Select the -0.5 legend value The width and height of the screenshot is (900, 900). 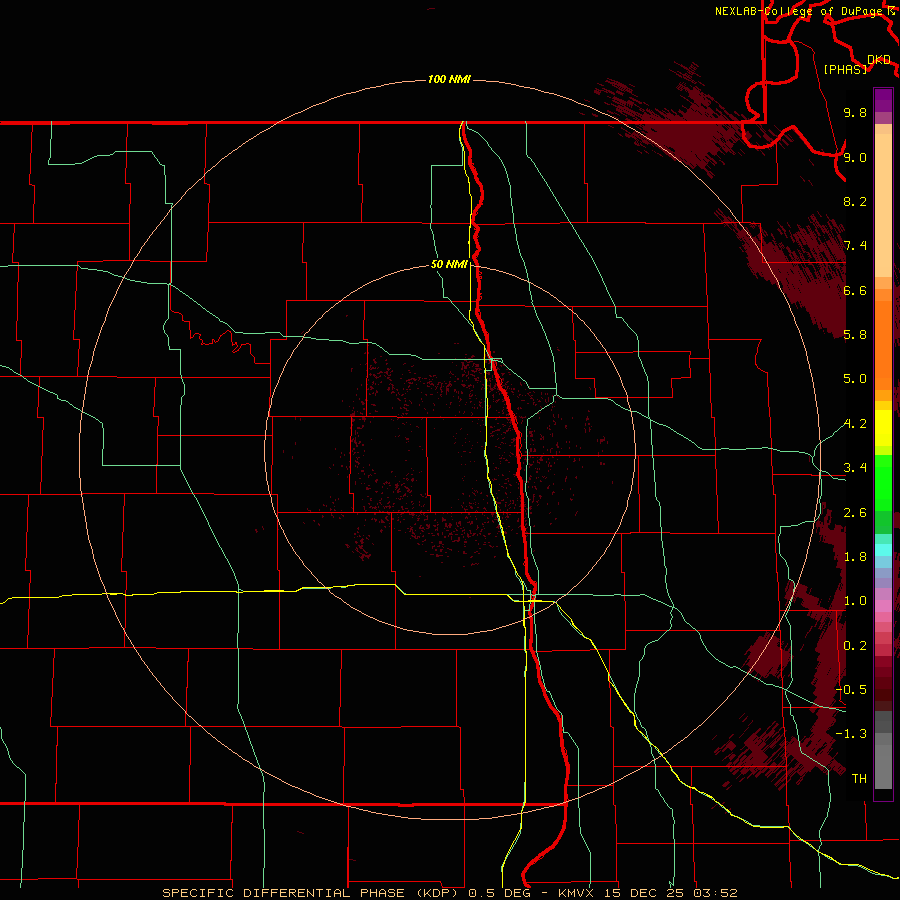click(851, 690)
